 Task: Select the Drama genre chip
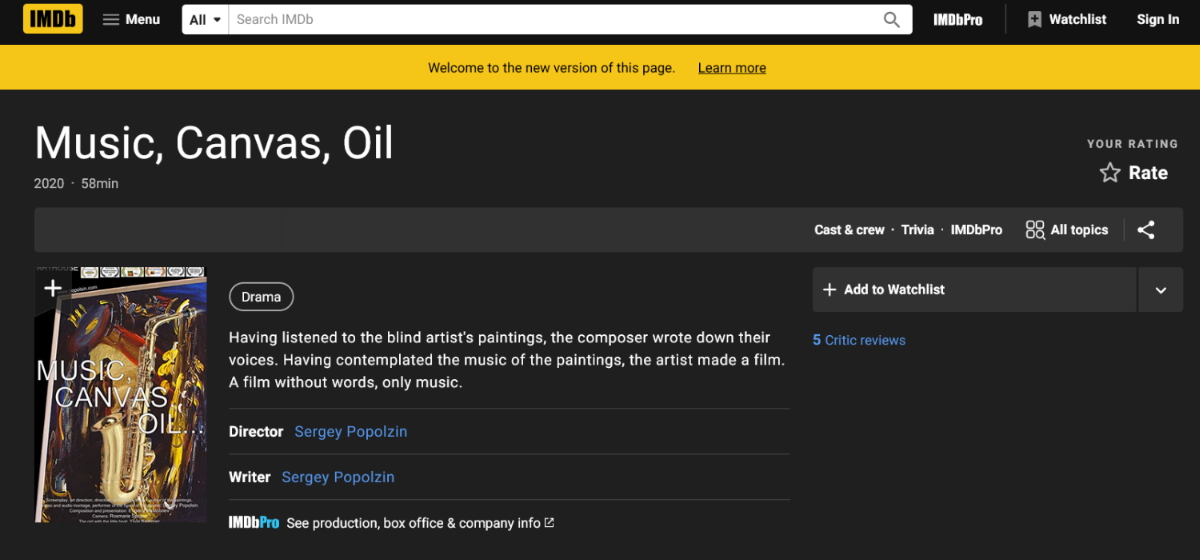point(261,297)
